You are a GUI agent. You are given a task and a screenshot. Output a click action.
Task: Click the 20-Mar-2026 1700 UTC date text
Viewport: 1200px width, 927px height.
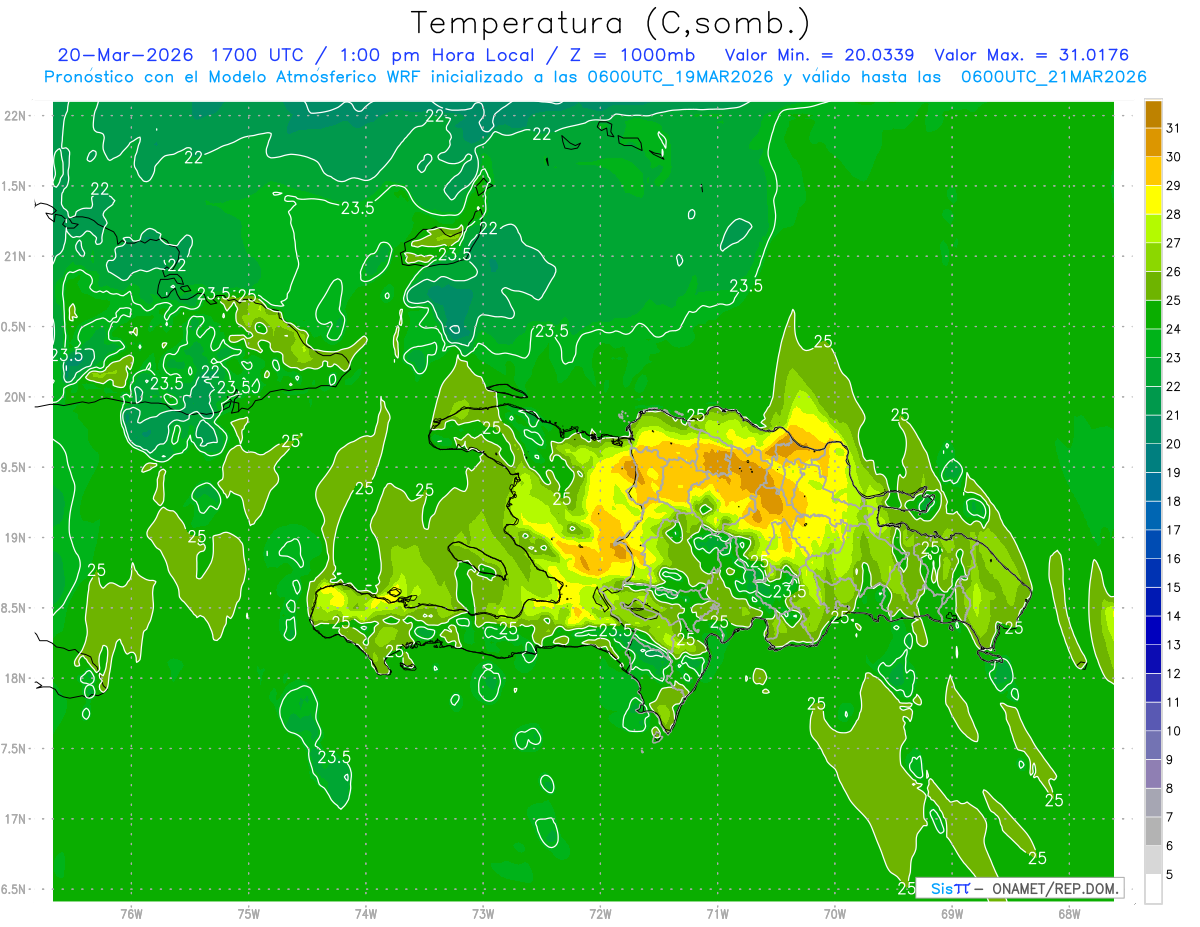point(183,55)
